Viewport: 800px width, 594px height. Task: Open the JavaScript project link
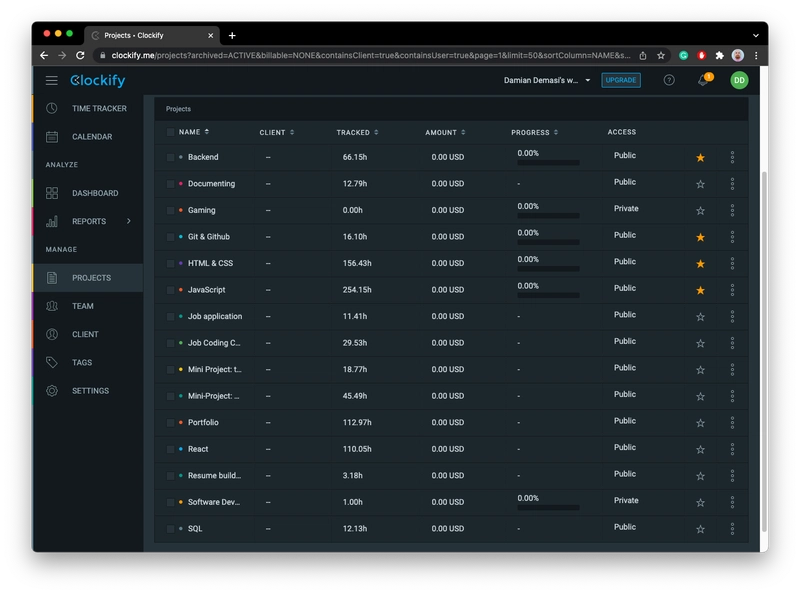206,290
